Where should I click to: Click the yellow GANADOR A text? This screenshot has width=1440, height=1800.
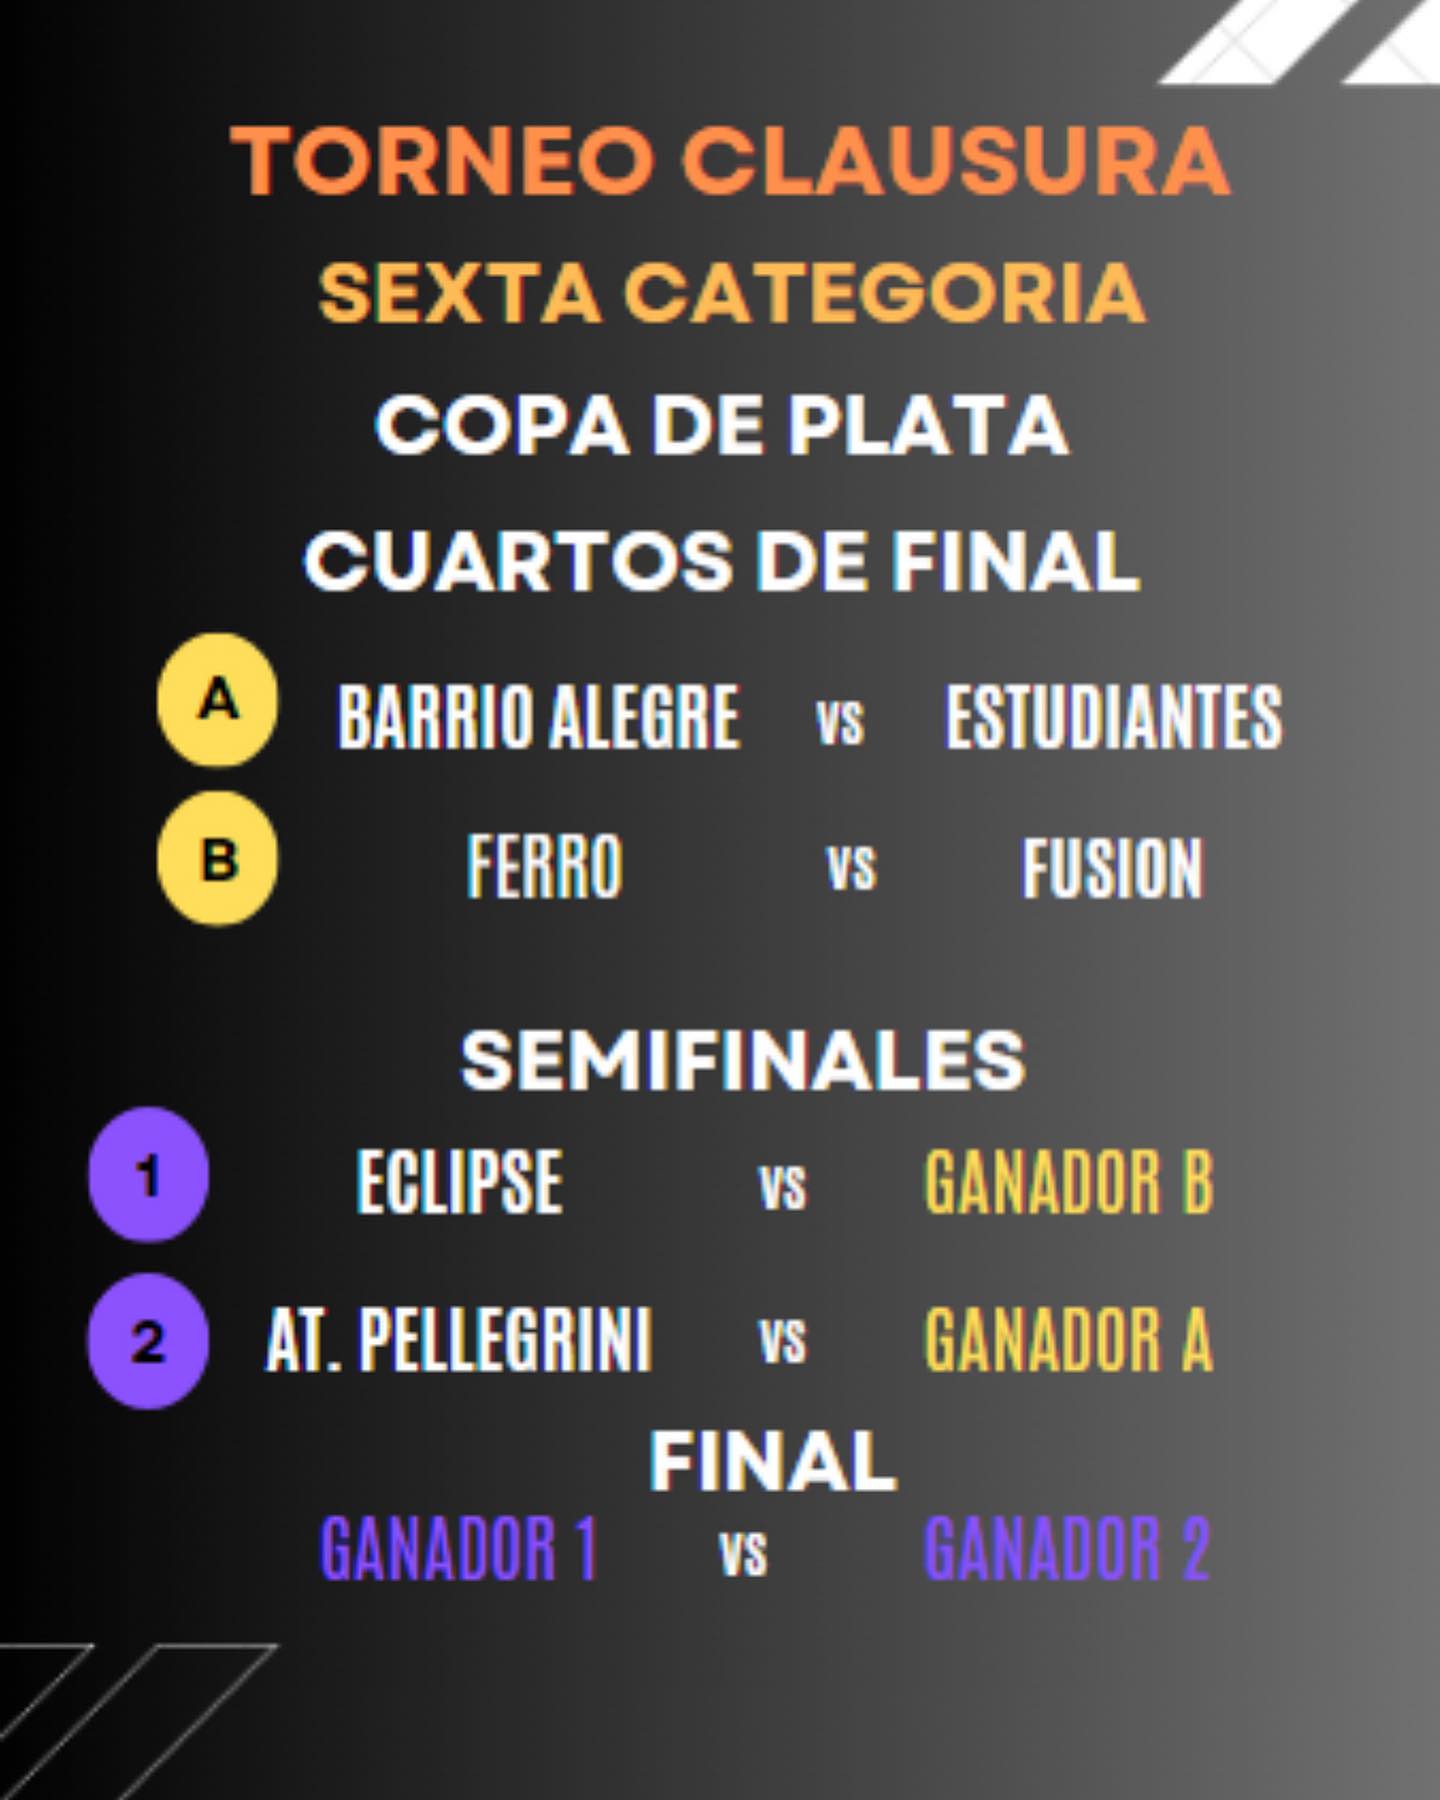coord(1068,1340)
